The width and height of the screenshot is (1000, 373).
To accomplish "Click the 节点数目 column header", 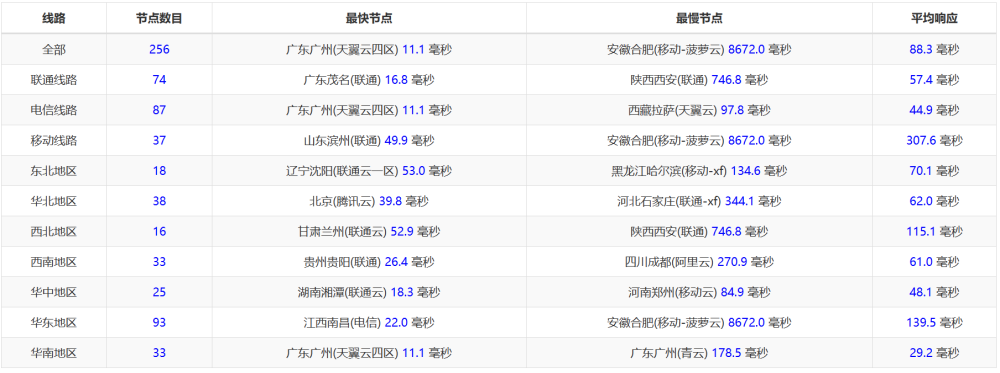I will click(159, 18).
